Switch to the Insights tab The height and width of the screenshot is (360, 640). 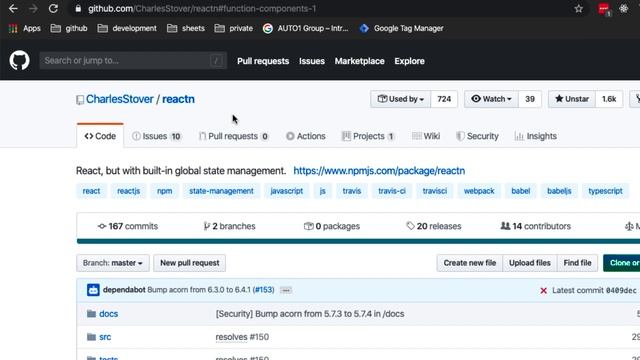coord(536,136)
